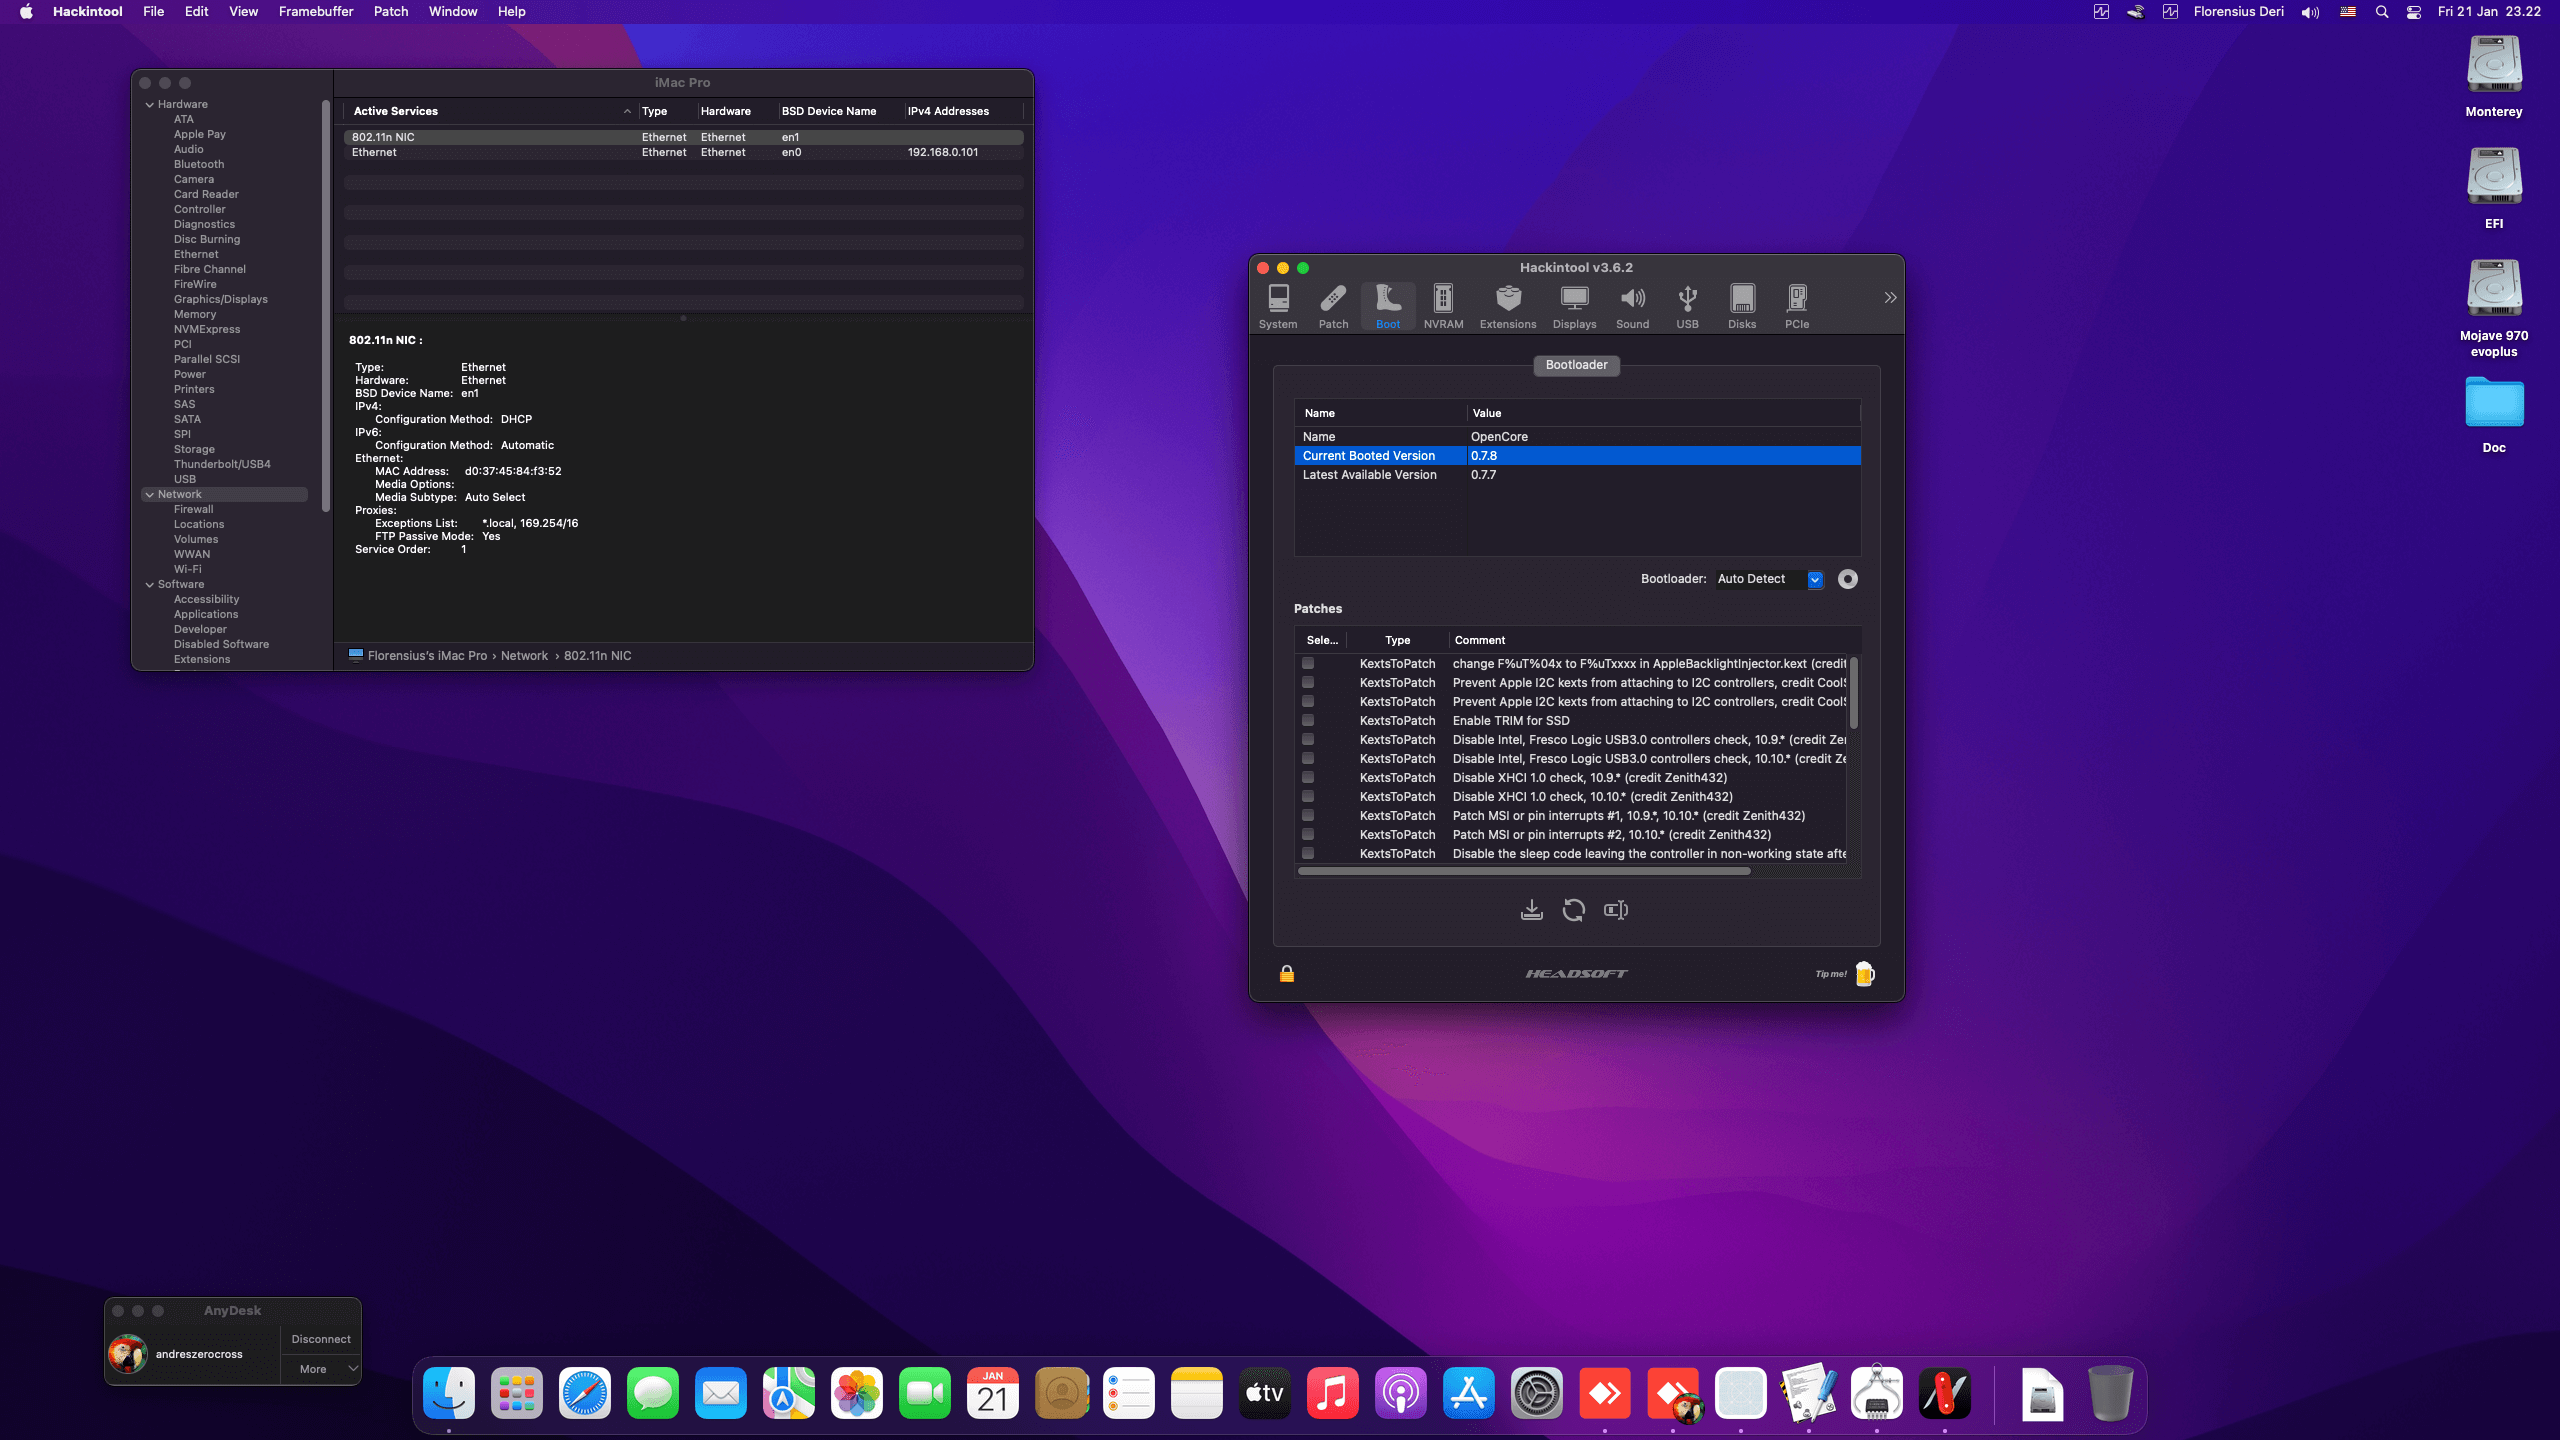2560x1440 pixels.
Task: Switch to the PCIe toolbar icon
Action: tap(1796, 305)
